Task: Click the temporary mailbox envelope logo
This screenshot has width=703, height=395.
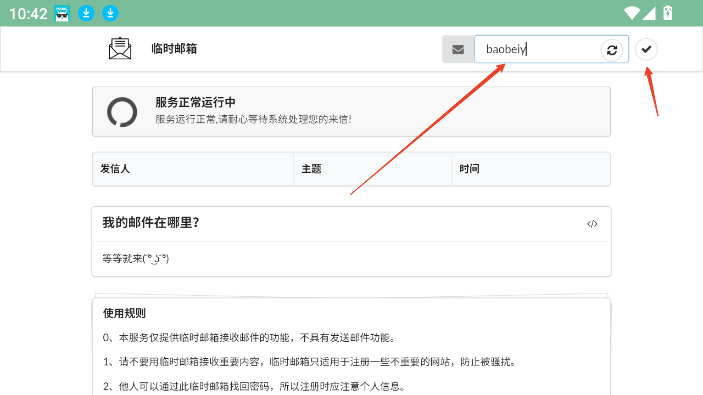Action: coord(120,48)
